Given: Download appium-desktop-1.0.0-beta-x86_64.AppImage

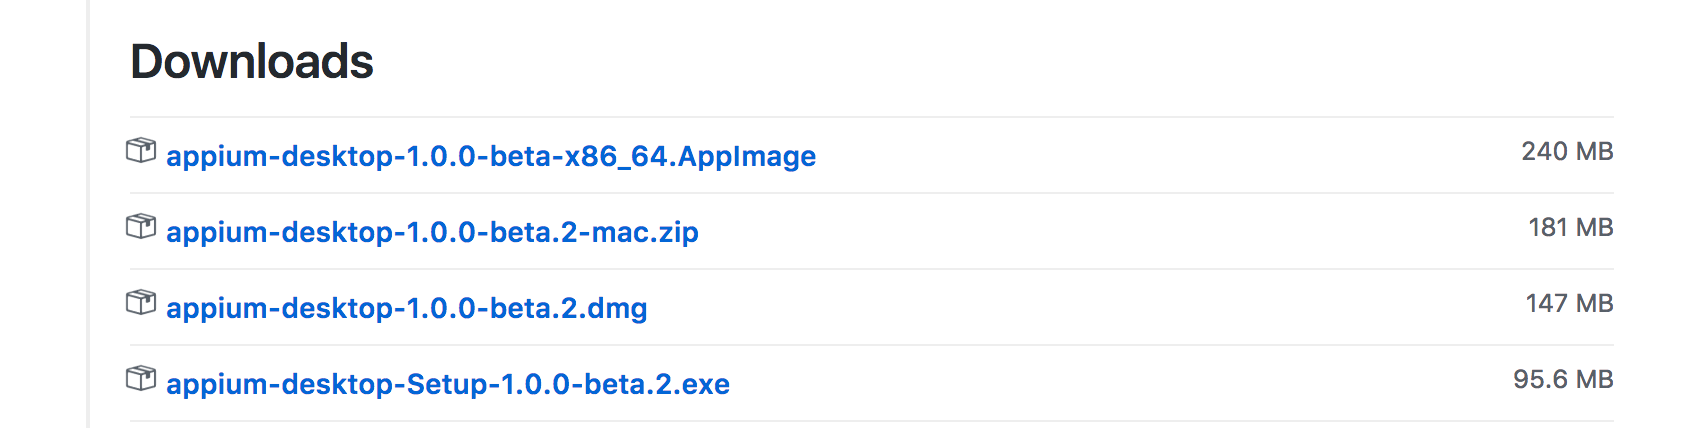Looking at the screenshot, I should click(x=491, y=156).
